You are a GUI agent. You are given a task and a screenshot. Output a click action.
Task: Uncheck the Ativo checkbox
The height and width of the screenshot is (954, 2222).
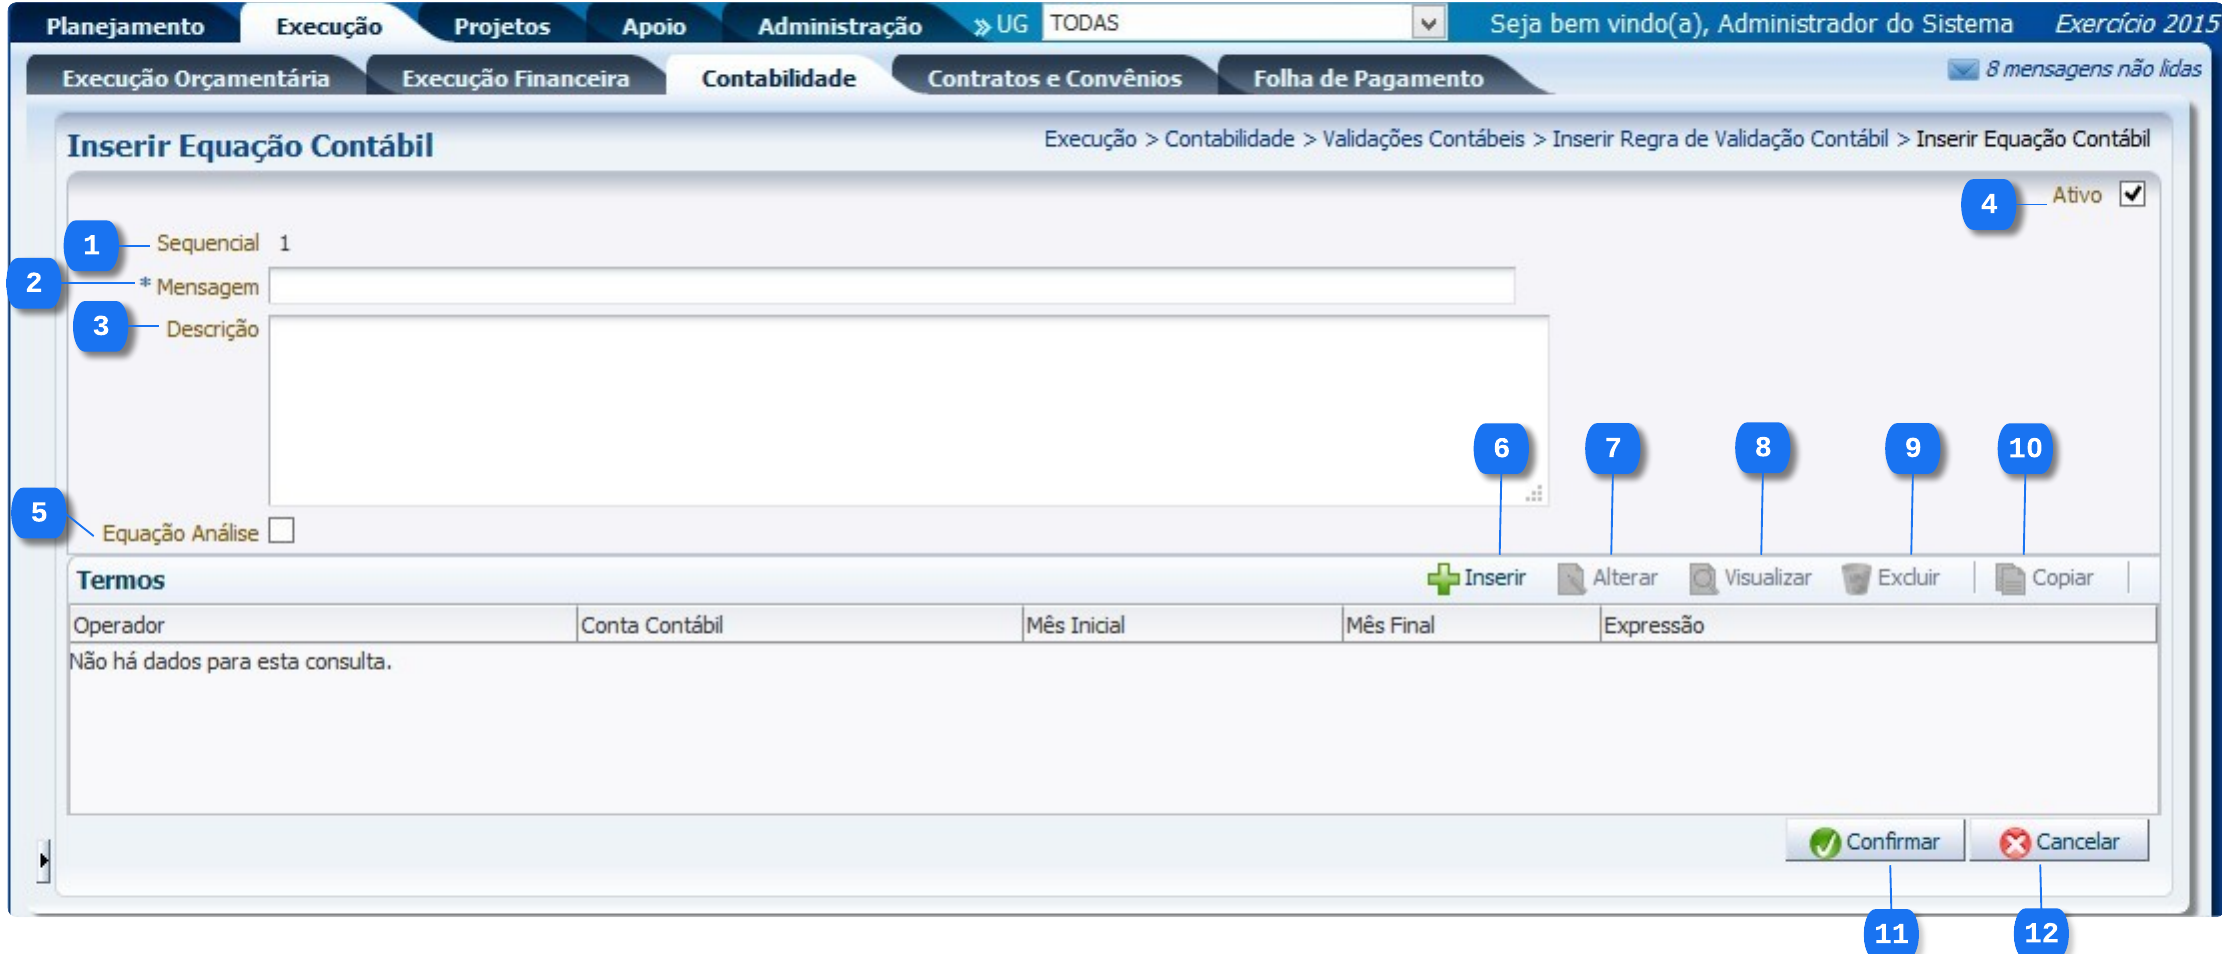(2132, 194)
